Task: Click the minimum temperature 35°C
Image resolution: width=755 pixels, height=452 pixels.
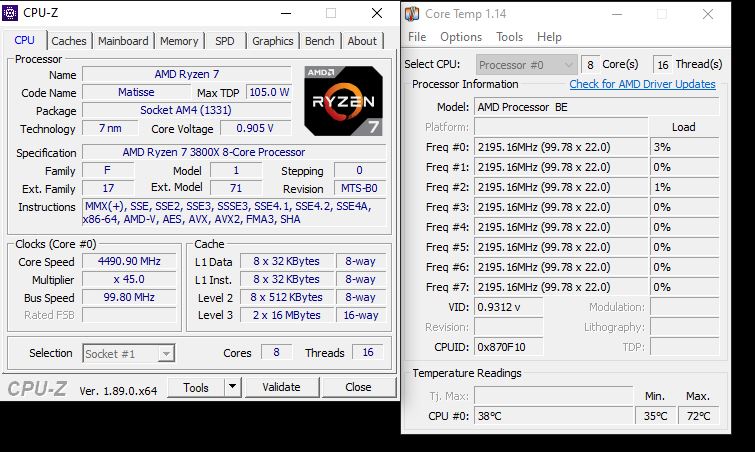Action: pyautogui.click(x=655, y=416)
